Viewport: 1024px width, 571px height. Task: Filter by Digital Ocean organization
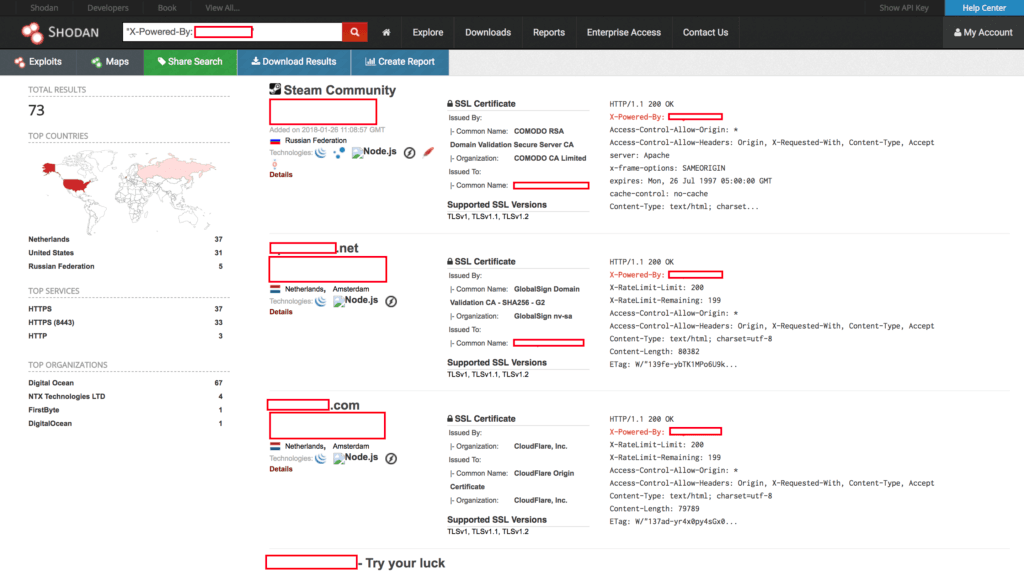51,383
